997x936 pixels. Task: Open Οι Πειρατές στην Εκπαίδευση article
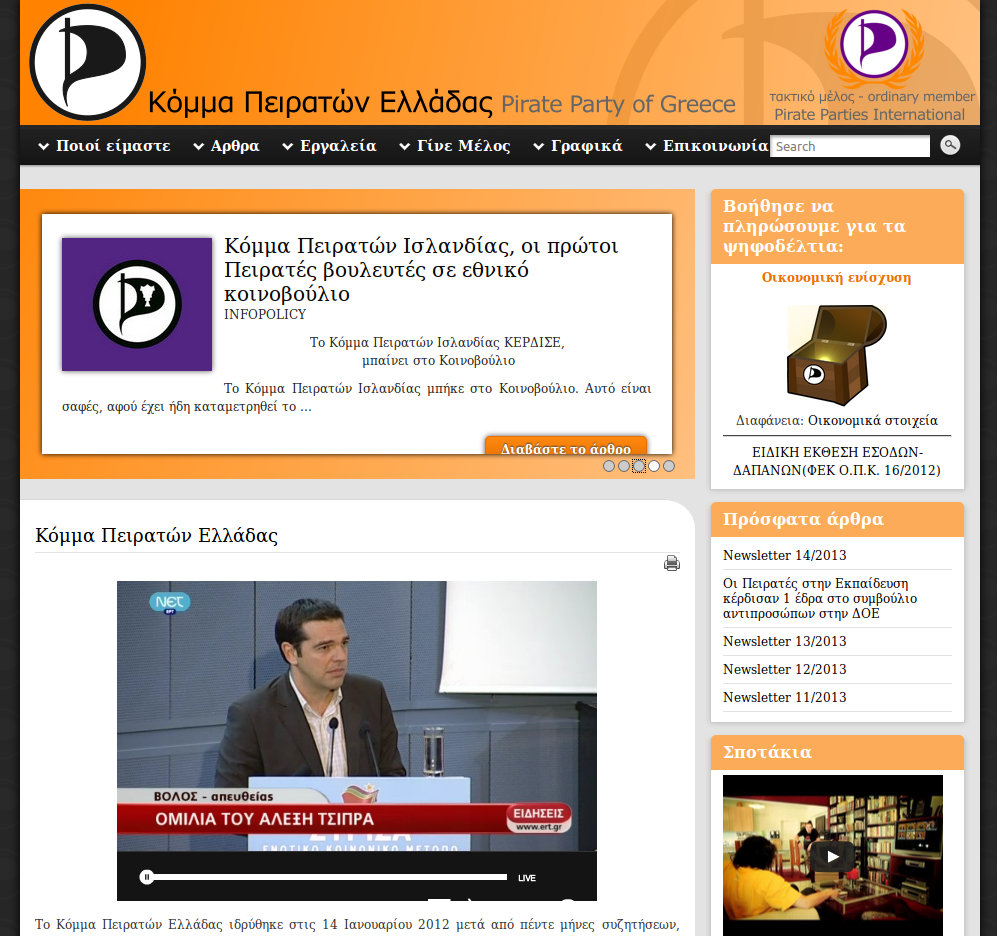point(820,598)
